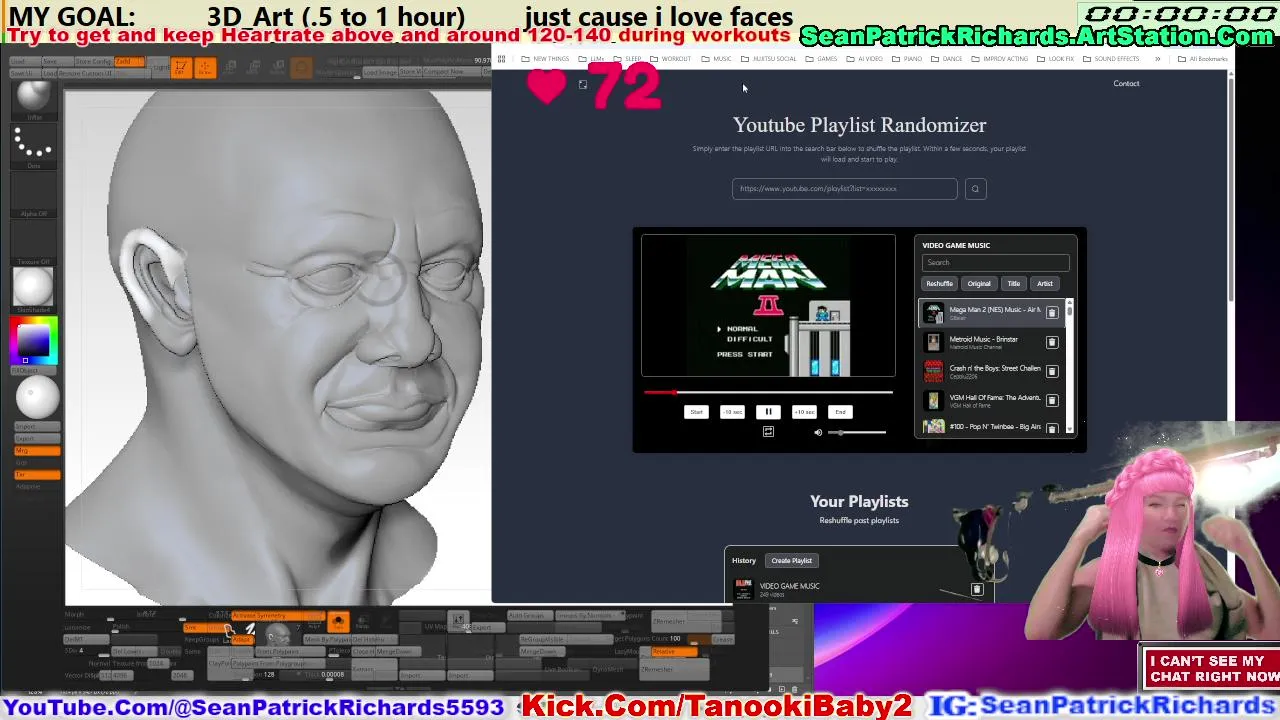Click the Rotate transform icon in ZBrush
Screen dimensions: 1280x720
click(x=277, y=68)
